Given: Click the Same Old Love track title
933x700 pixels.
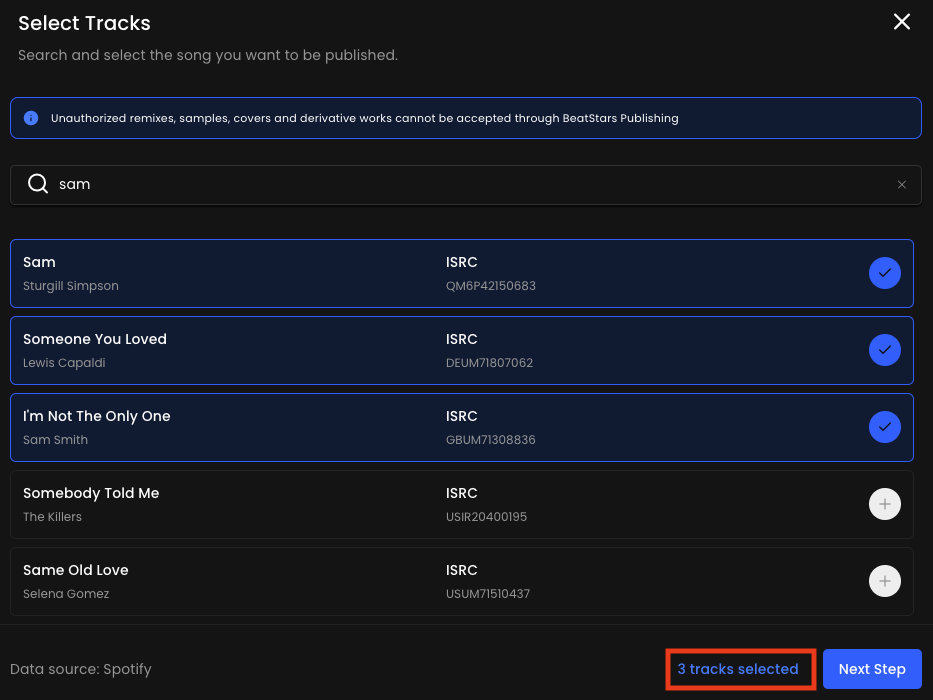Looking at the screenshot, I should click(76, 570).
